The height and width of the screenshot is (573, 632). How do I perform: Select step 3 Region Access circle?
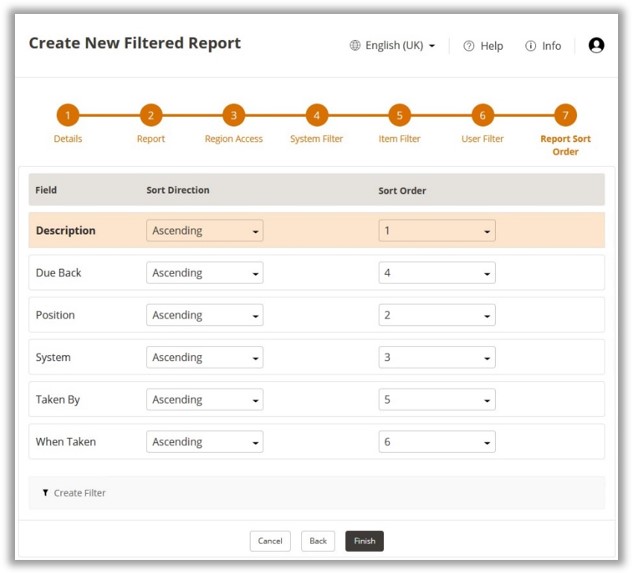pos(233,115)
